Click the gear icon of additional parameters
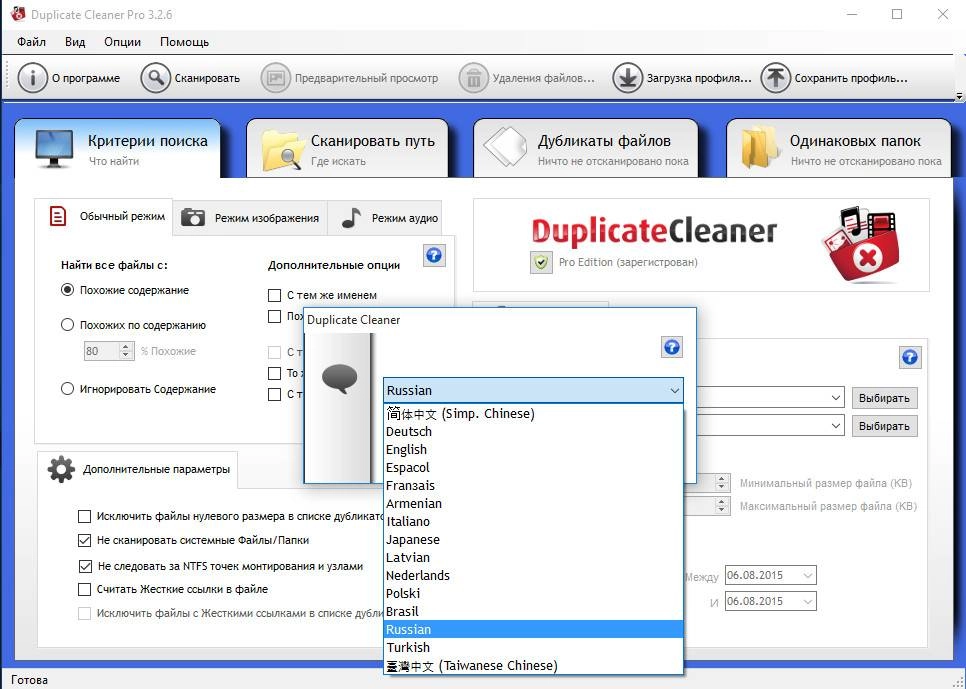The image size is (966, 689). (x=61, y=470)
